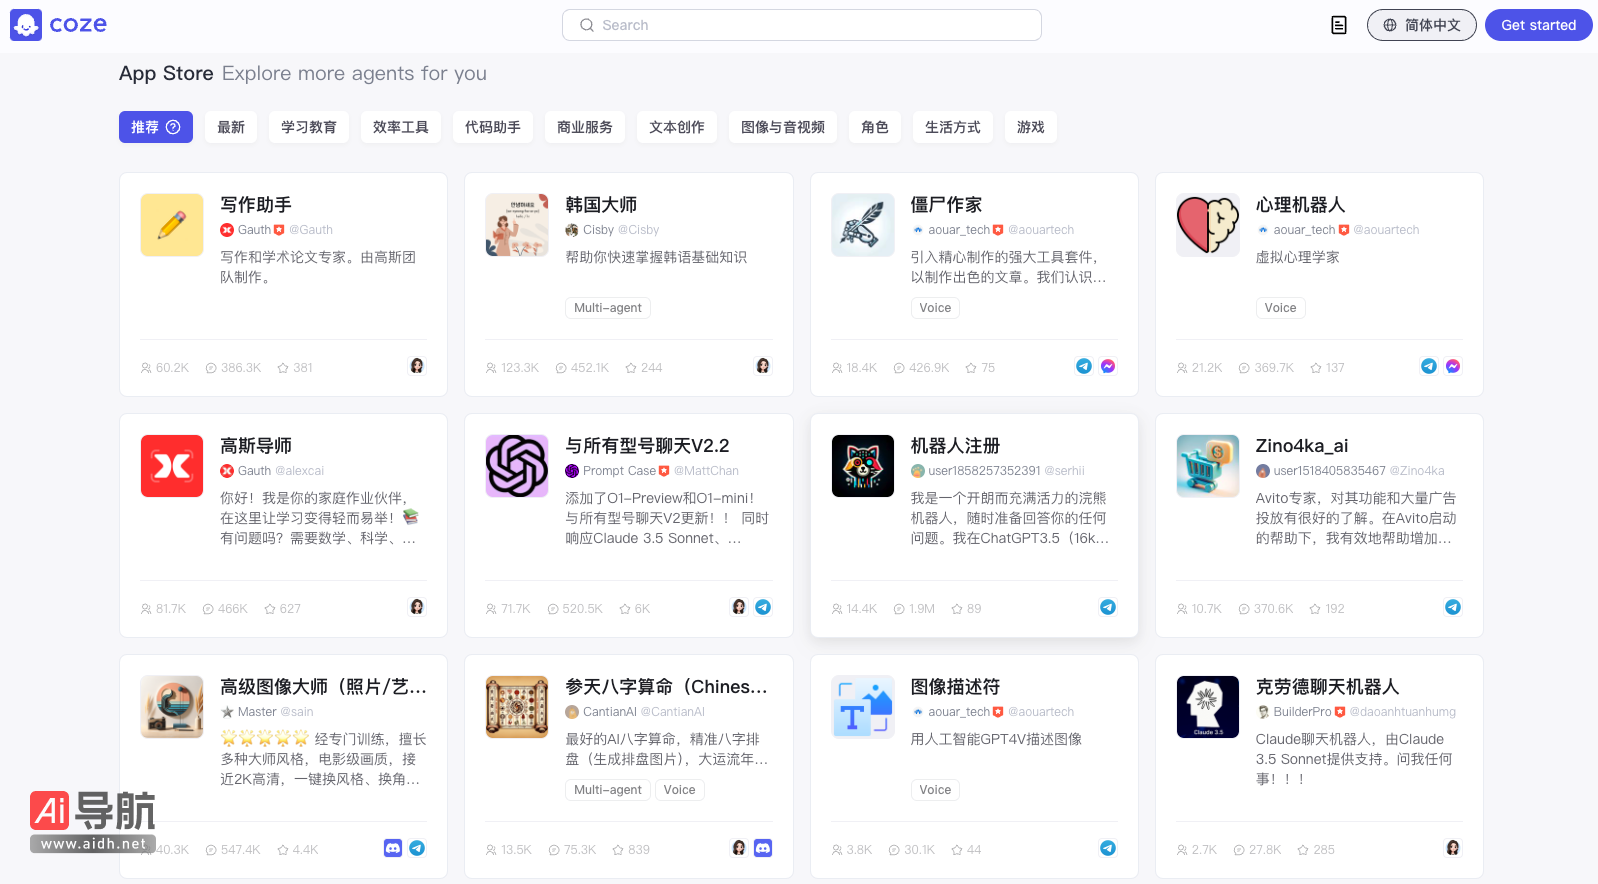Click Telegram icon on 机器人注册 card

(1108, 607)
